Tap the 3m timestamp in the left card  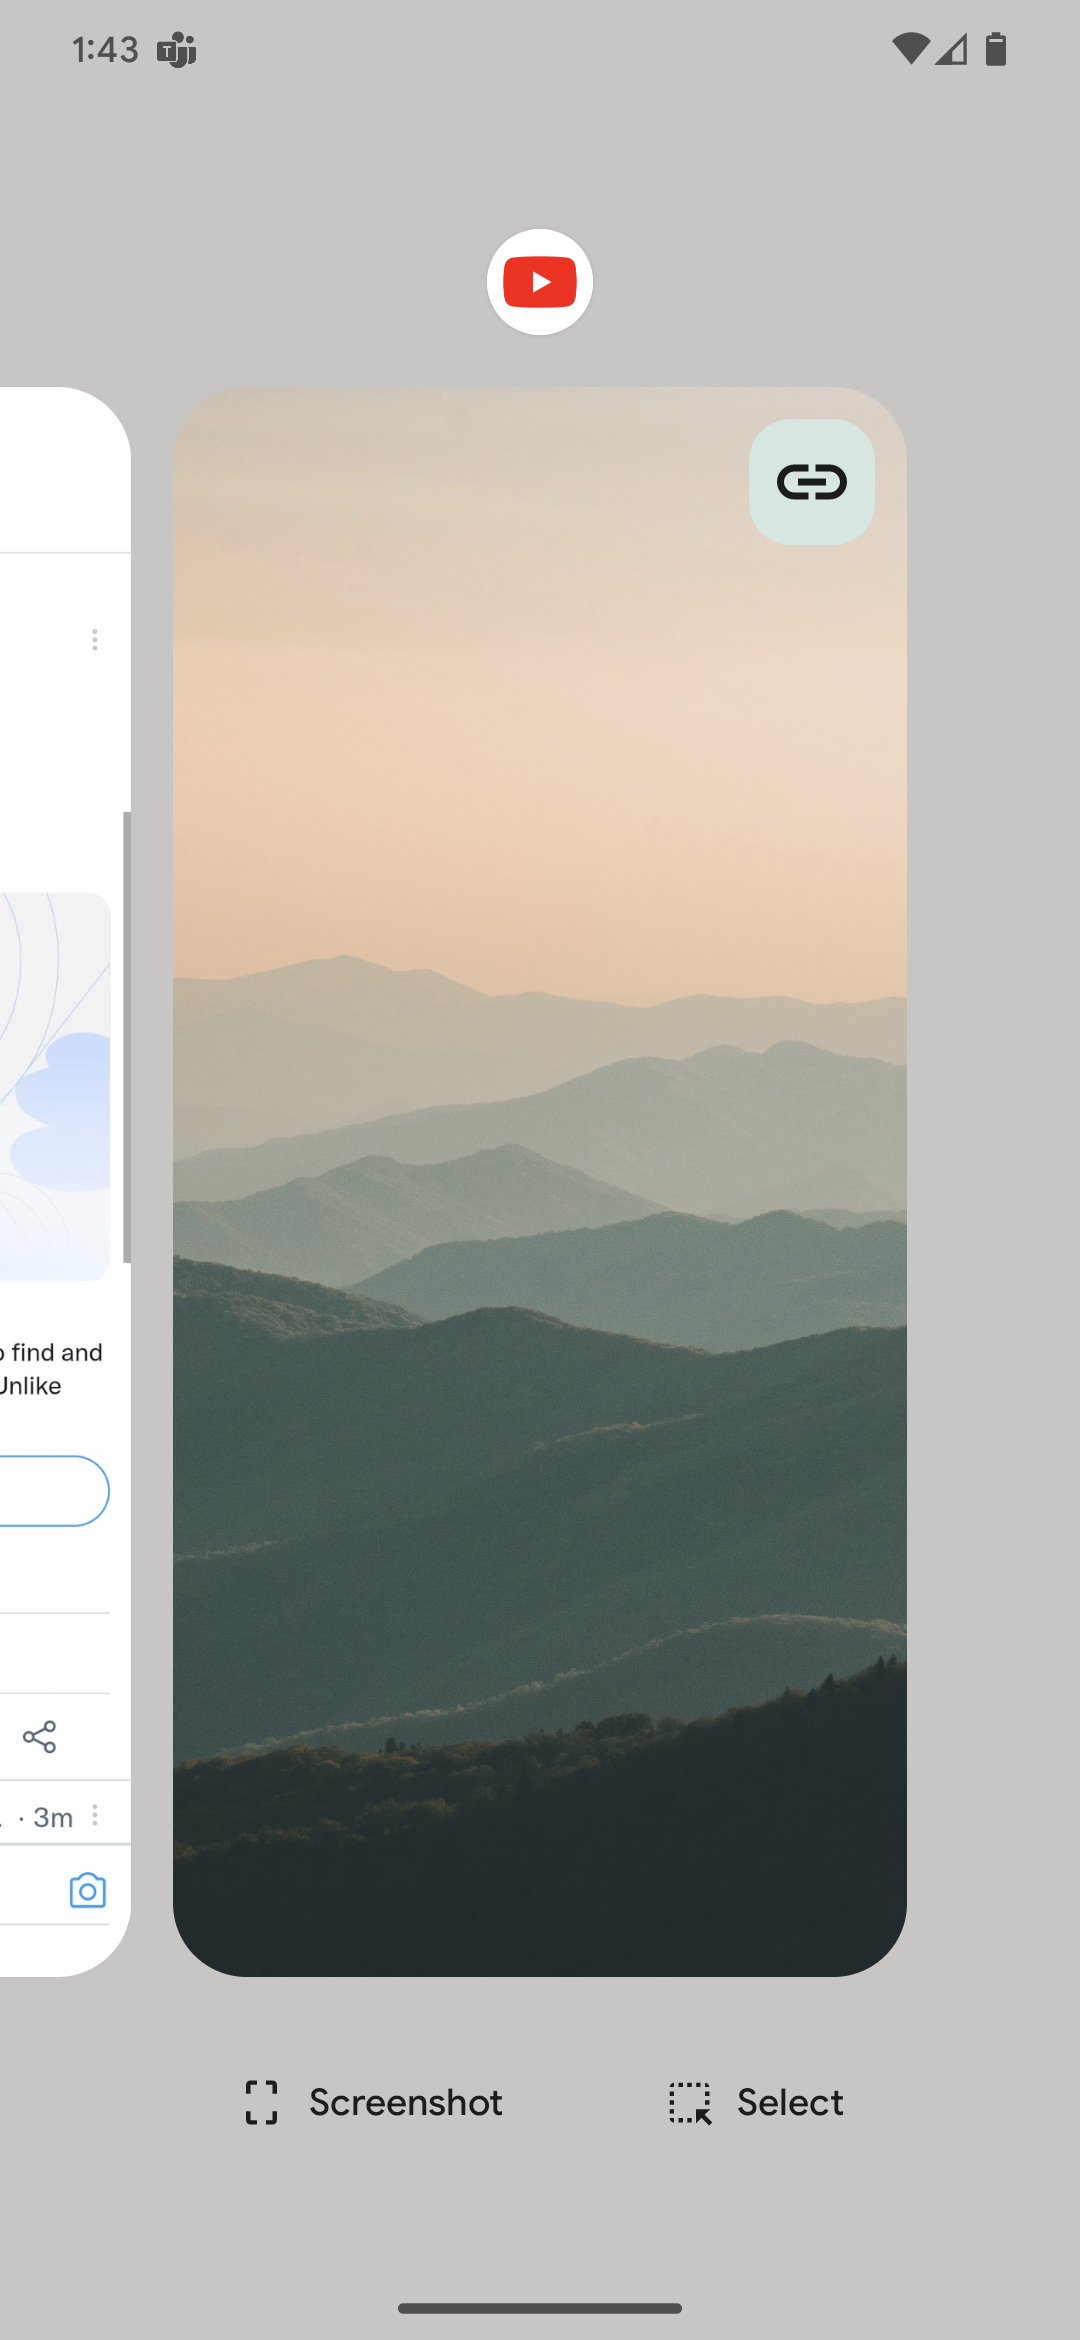point(53,1817)
